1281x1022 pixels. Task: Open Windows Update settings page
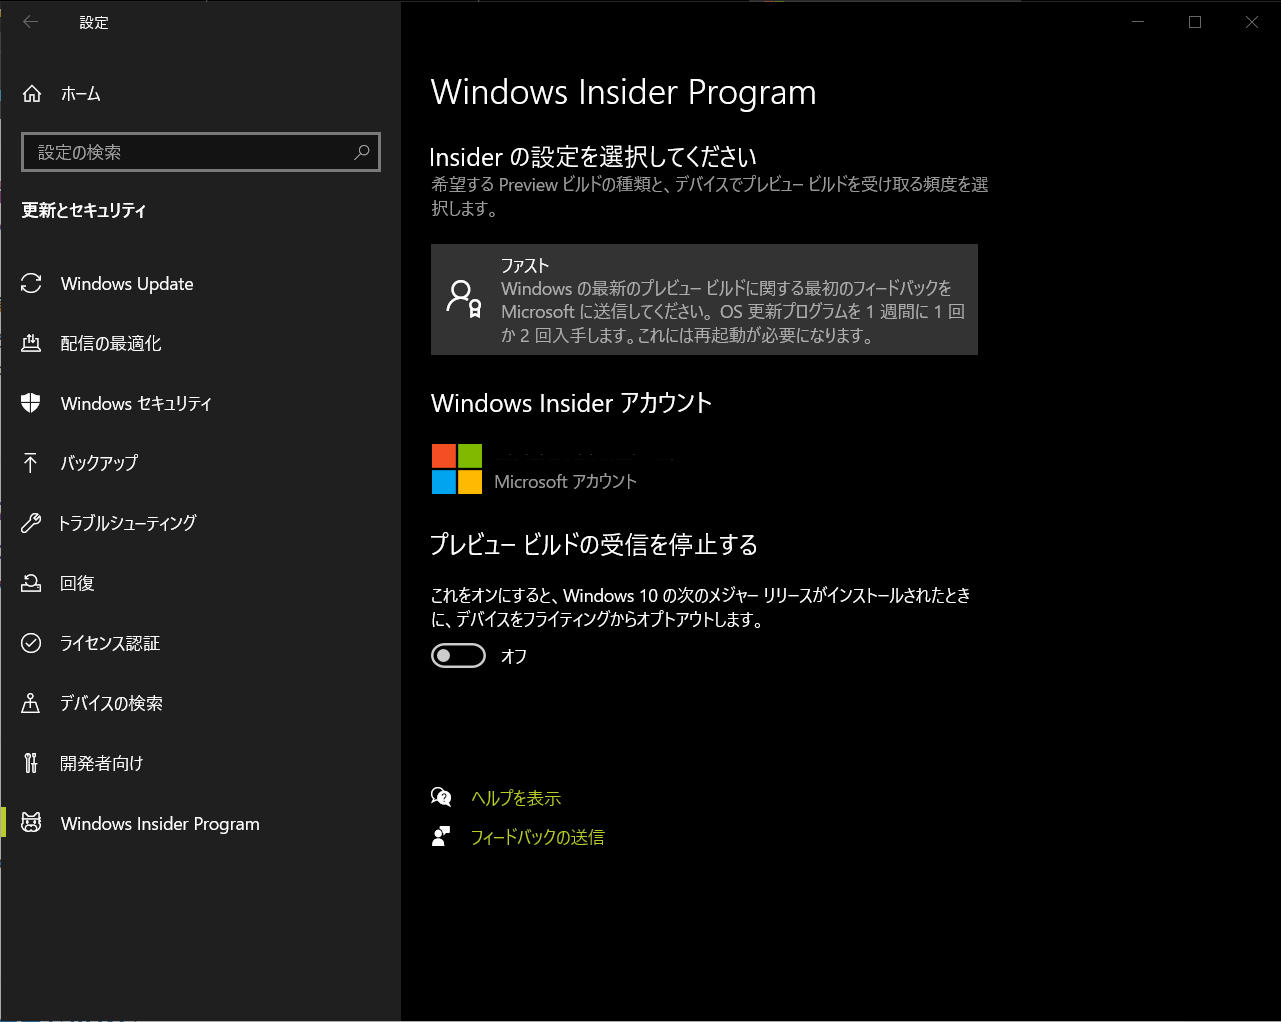coord(200,284)
